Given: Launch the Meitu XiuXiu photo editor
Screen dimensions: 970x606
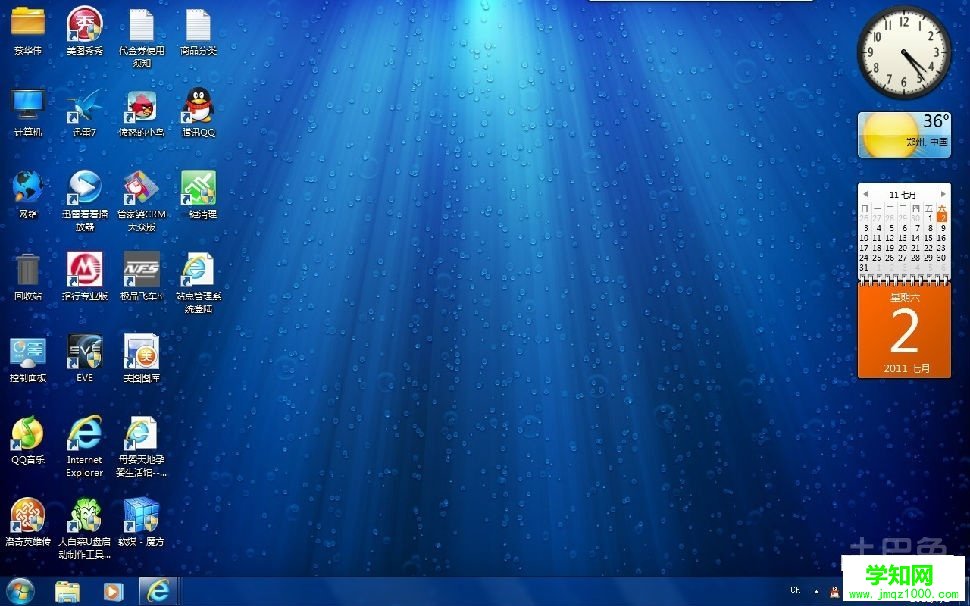Looking at the screenshot, I should pyautogui.click(x=85, y=27).
